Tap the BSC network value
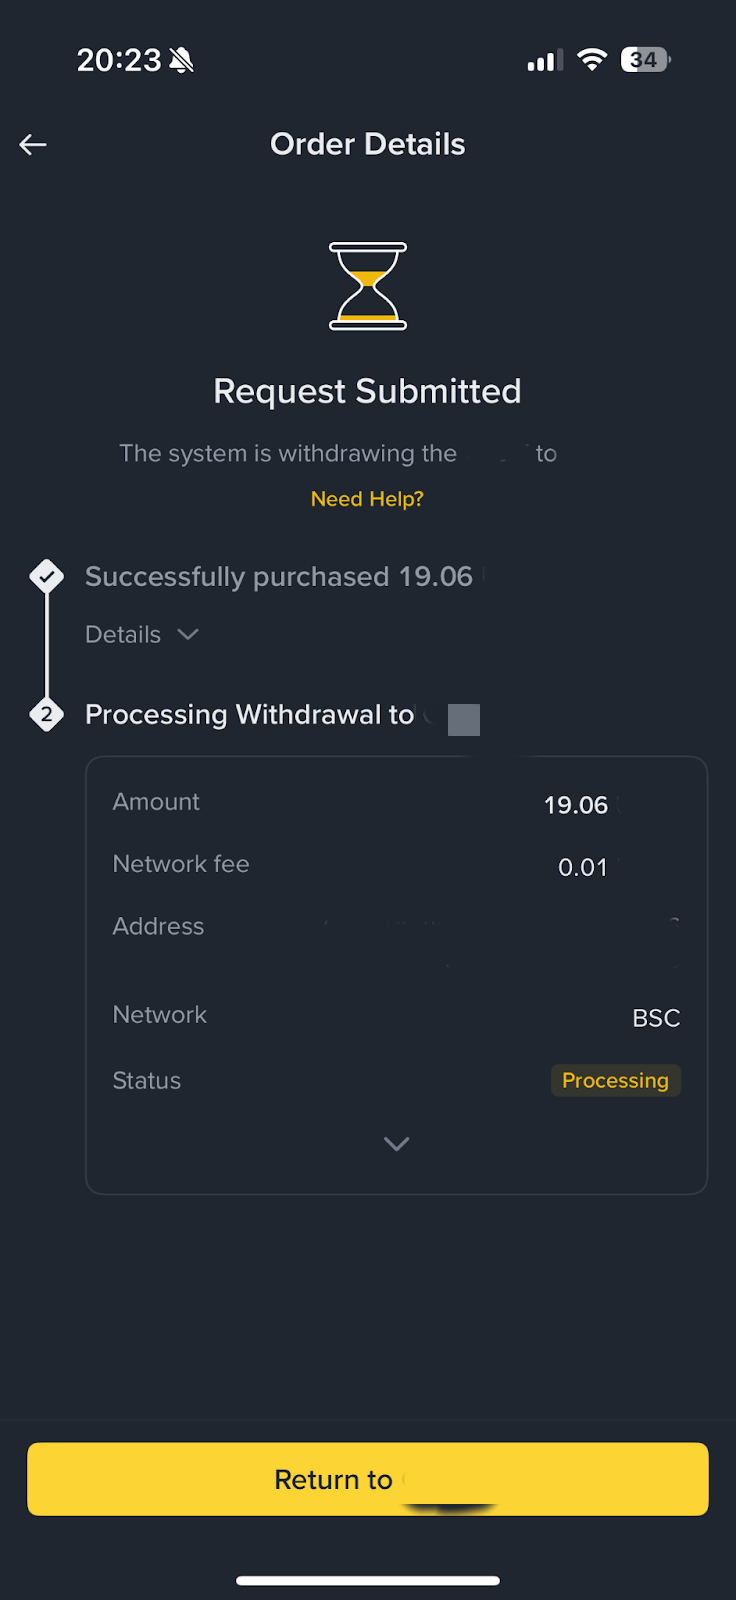 656,1018
